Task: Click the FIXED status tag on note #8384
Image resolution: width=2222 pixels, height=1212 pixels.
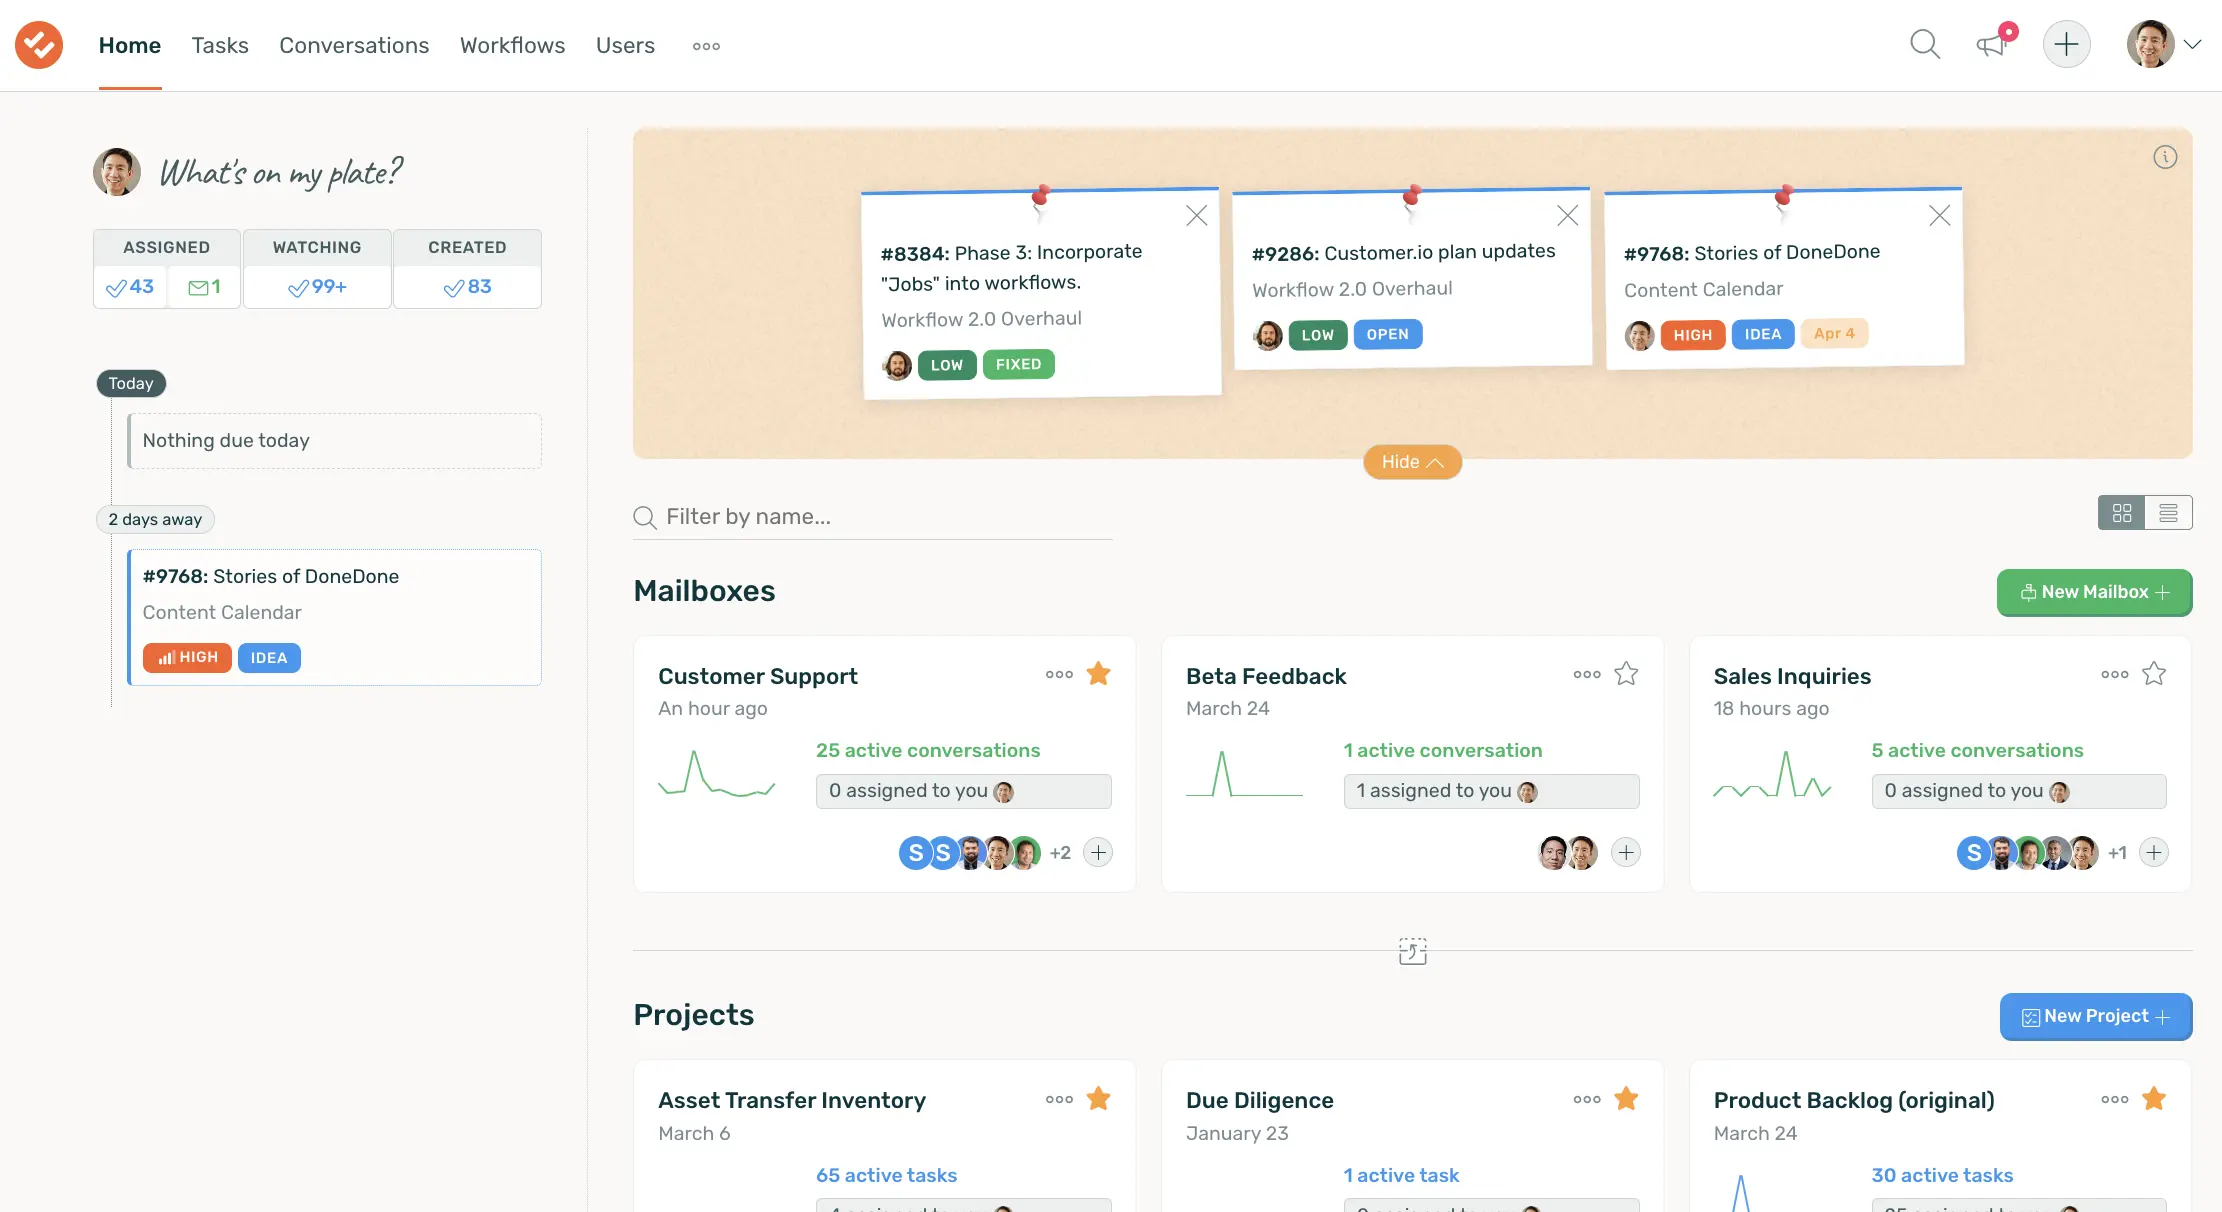Action: point(1018,365)
